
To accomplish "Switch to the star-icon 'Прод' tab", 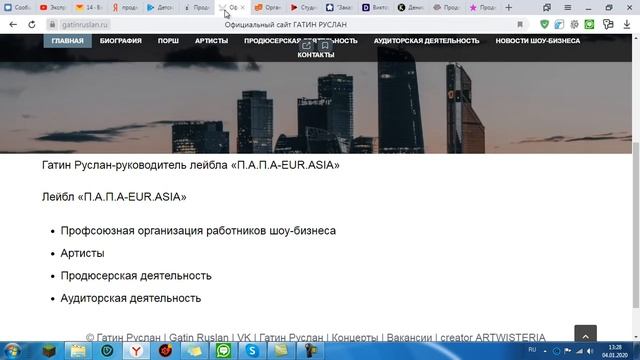I will coord(483,7).
